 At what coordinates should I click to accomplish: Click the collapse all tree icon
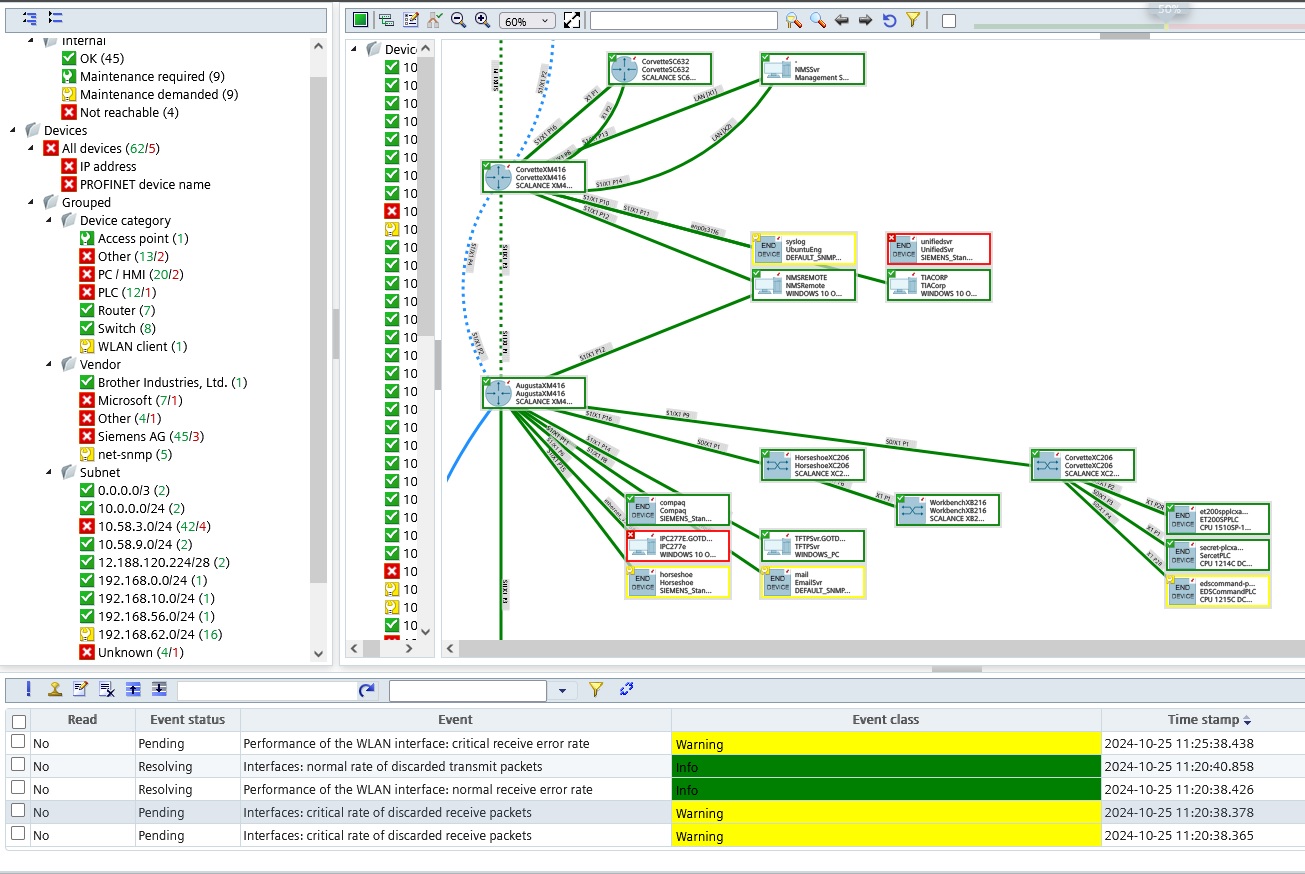pyautogui.click(x=55, y=18)
